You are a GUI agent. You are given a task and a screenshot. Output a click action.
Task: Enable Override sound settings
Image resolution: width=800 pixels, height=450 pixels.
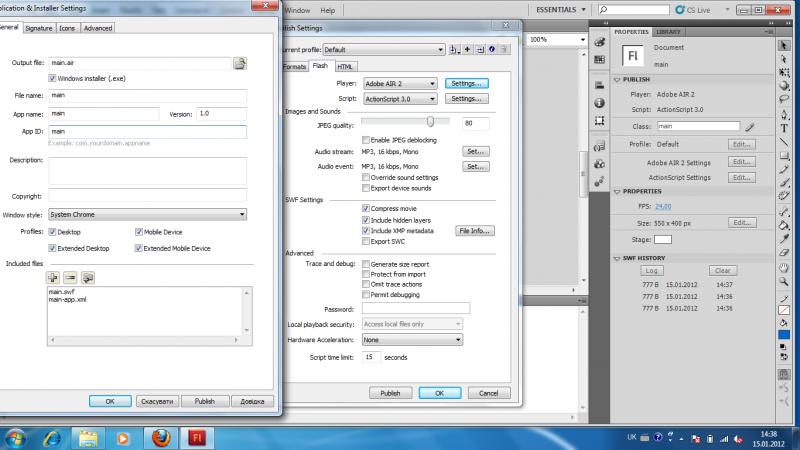(x=366, y=178)
